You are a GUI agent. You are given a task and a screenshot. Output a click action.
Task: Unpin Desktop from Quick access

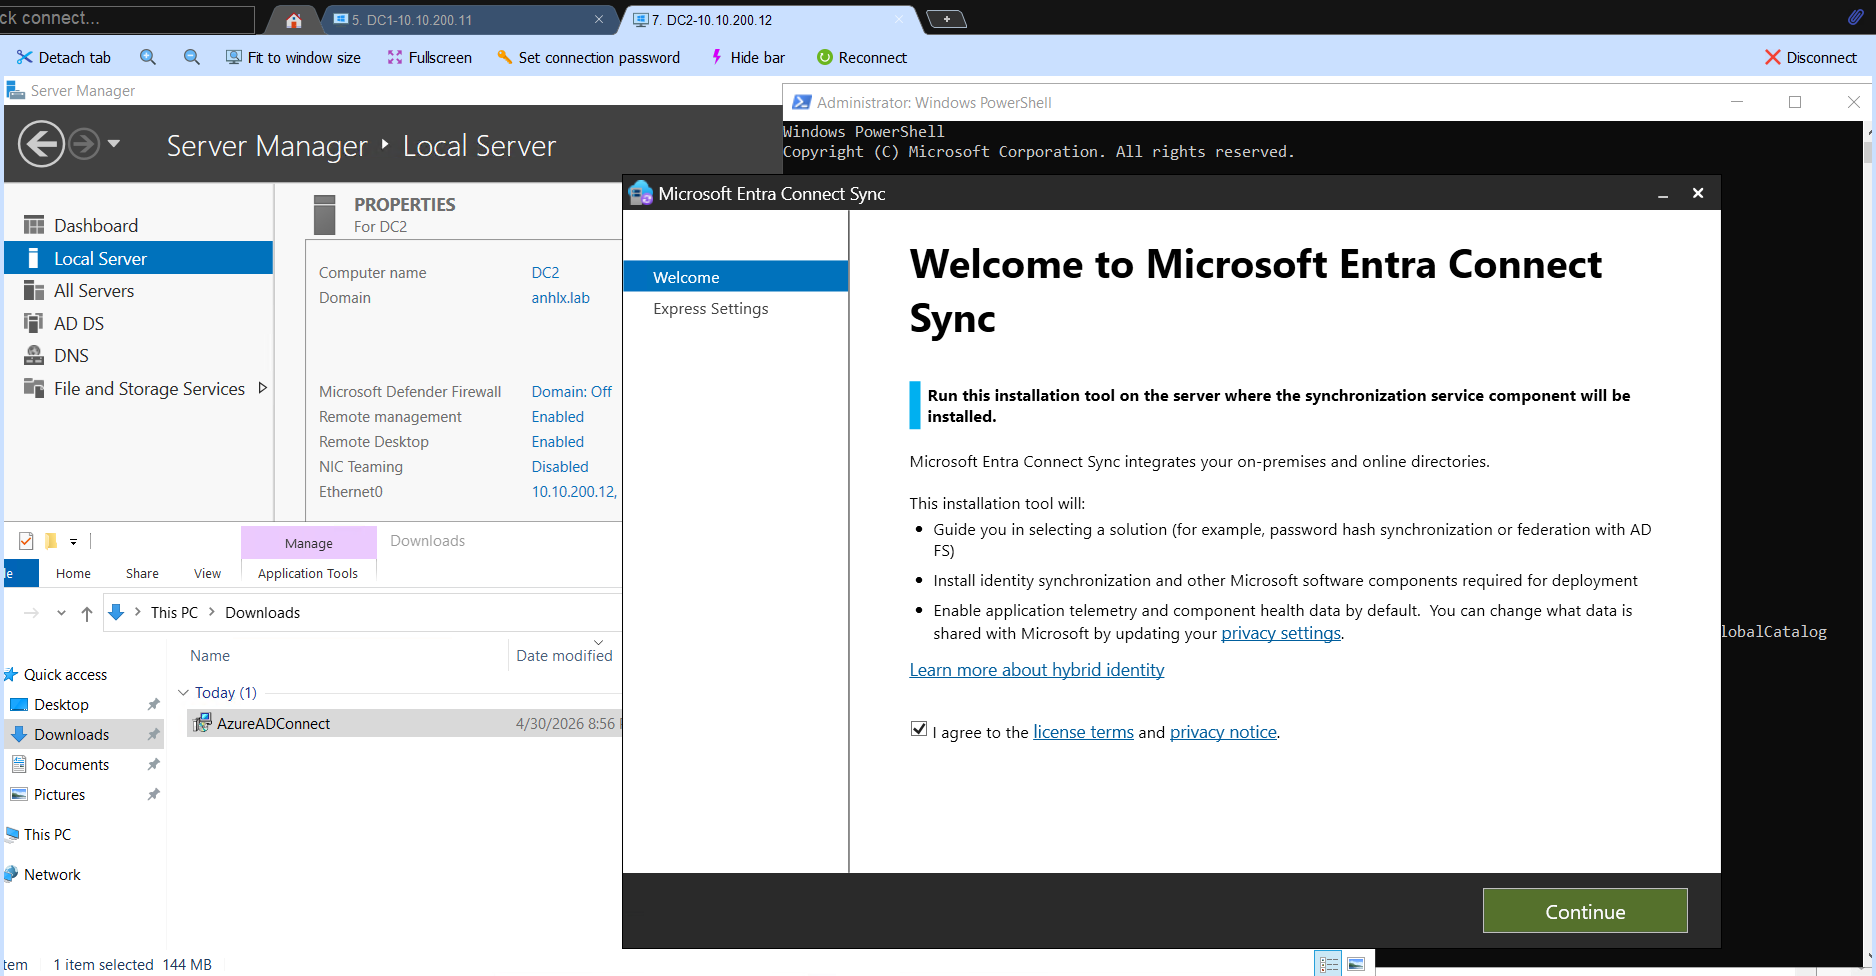tap(153, 705)
